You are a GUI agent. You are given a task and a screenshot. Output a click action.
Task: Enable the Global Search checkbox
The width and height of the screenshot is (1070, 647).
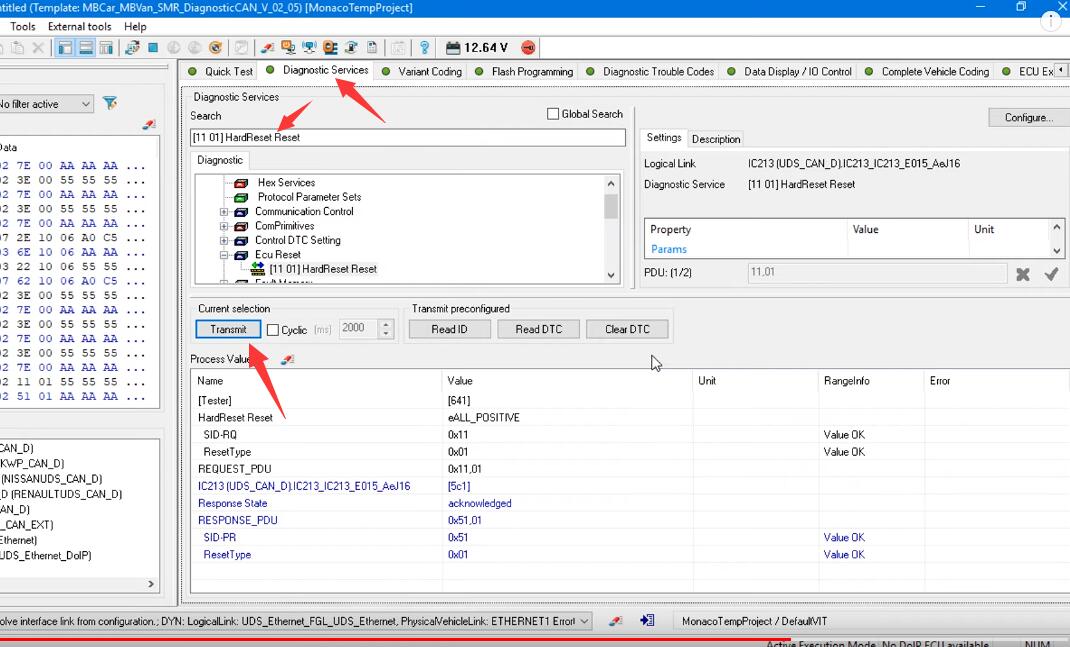[553, 114]
